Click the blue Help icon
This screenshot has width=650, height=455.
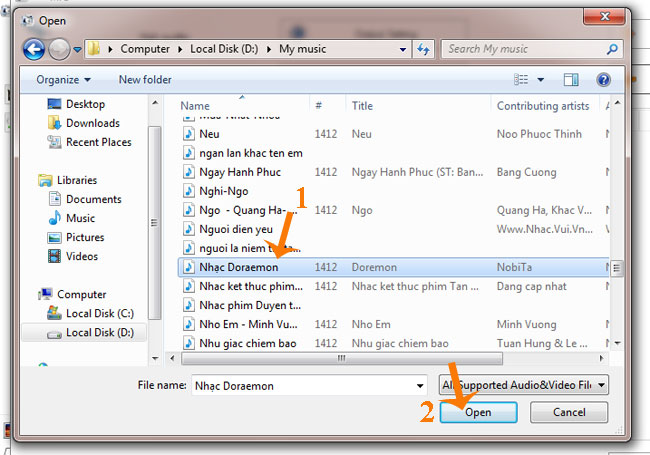point(604,79)
